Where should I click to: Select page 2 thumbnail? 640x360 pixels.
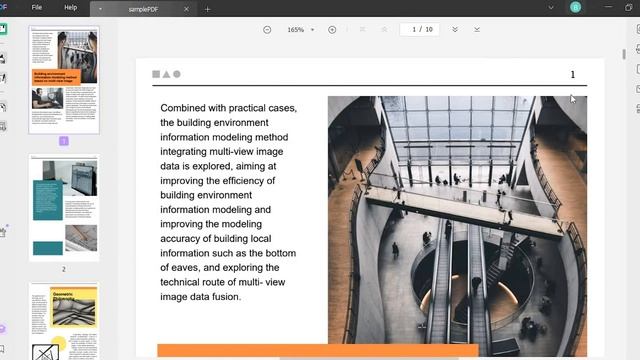pyautogui.click(x=64, y=208)
